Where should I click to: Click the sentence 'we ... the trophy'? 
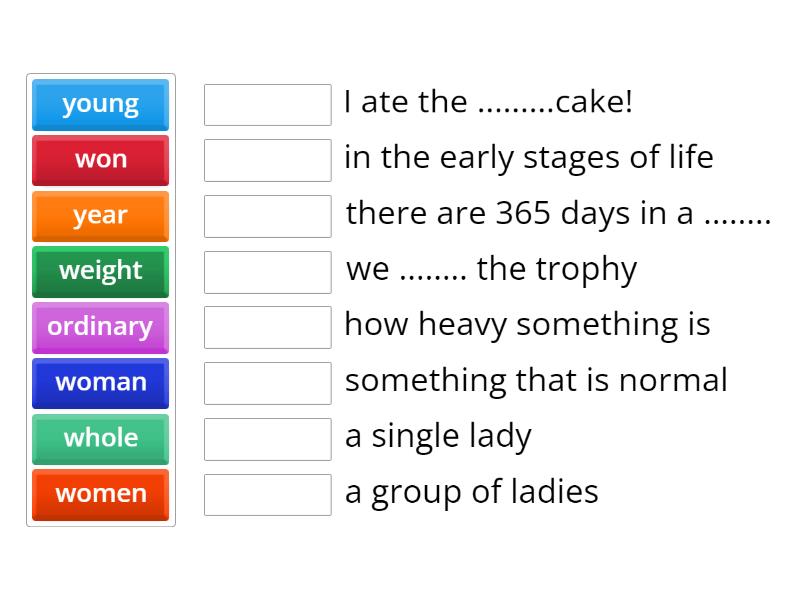(x=491, y=269)
